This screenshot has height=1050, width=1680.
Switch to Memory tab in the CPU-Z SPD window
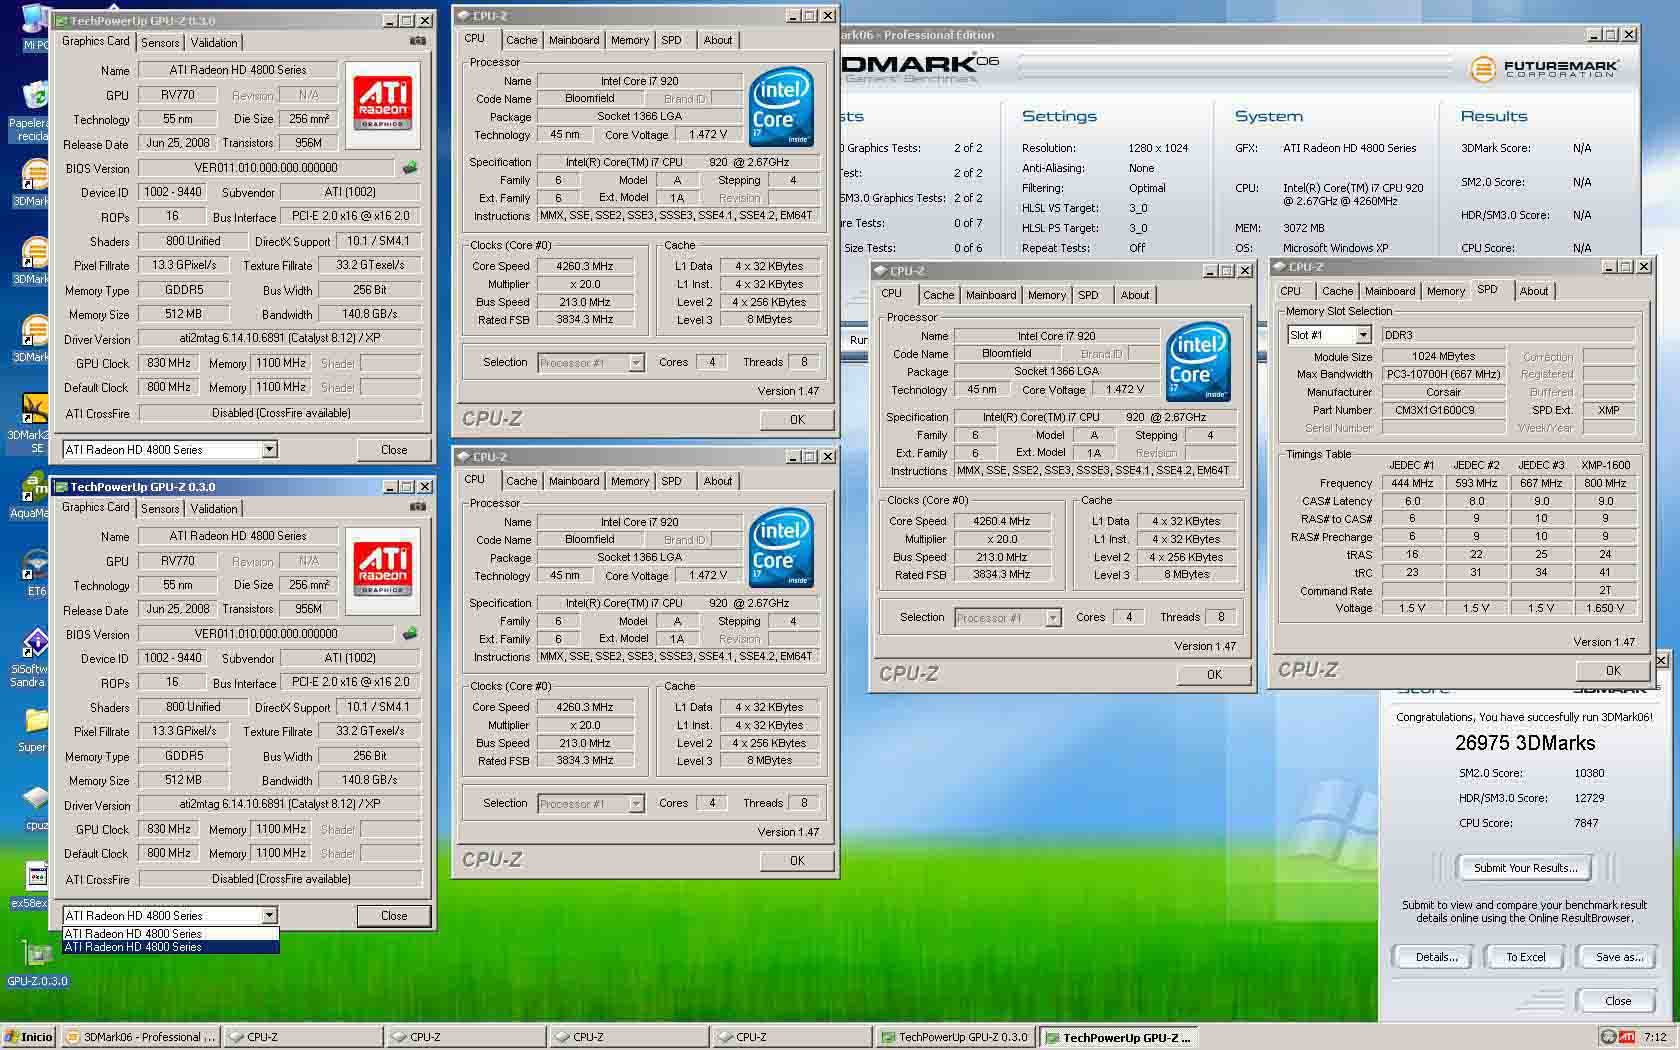[1445, 292]
